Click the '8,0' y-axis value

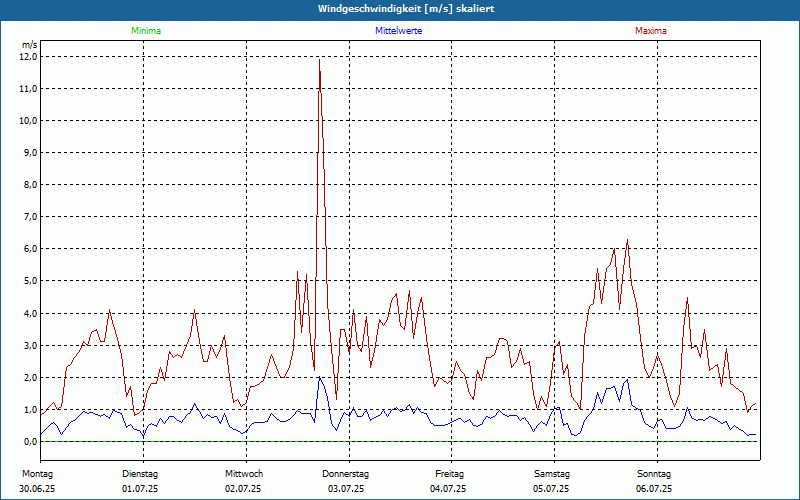click(x=31, y=185)
